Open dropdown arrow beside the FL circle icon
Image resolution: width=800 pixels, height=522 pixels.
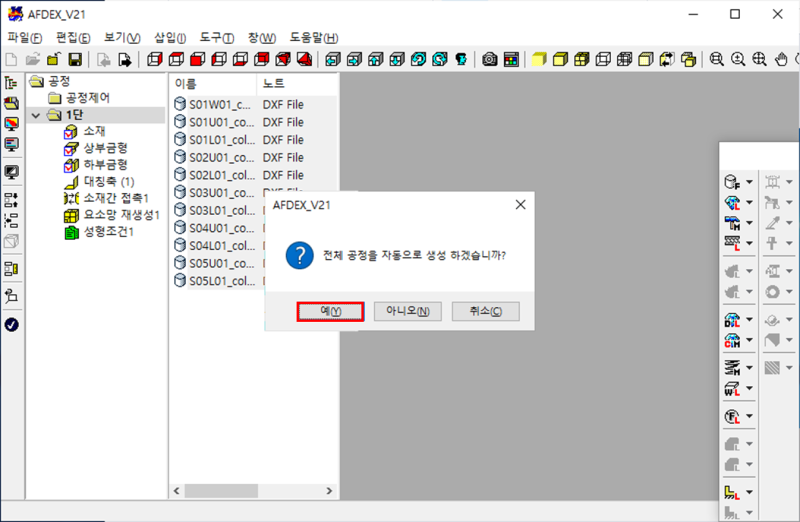click(749, 416)
